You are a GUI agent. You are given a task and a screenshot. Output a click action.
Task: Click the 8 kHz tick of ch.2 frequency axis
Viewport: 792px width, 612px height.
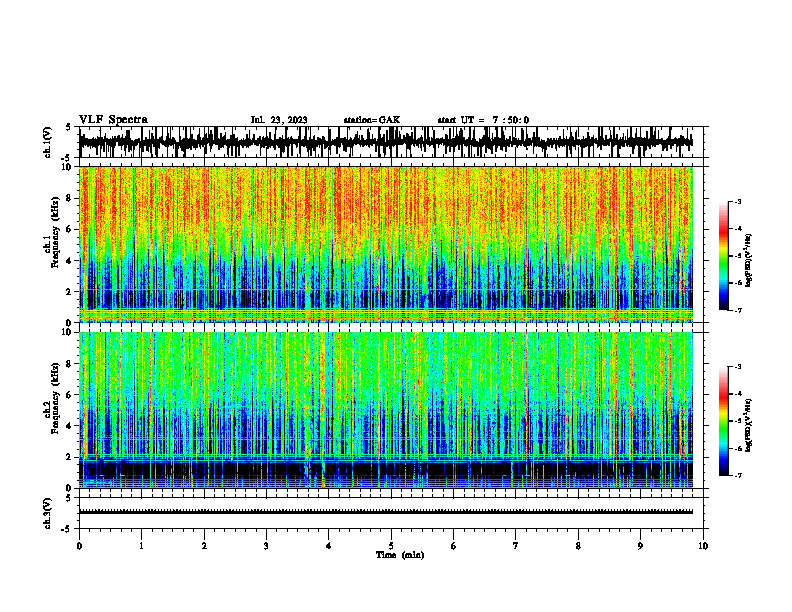tap(71, 364)
